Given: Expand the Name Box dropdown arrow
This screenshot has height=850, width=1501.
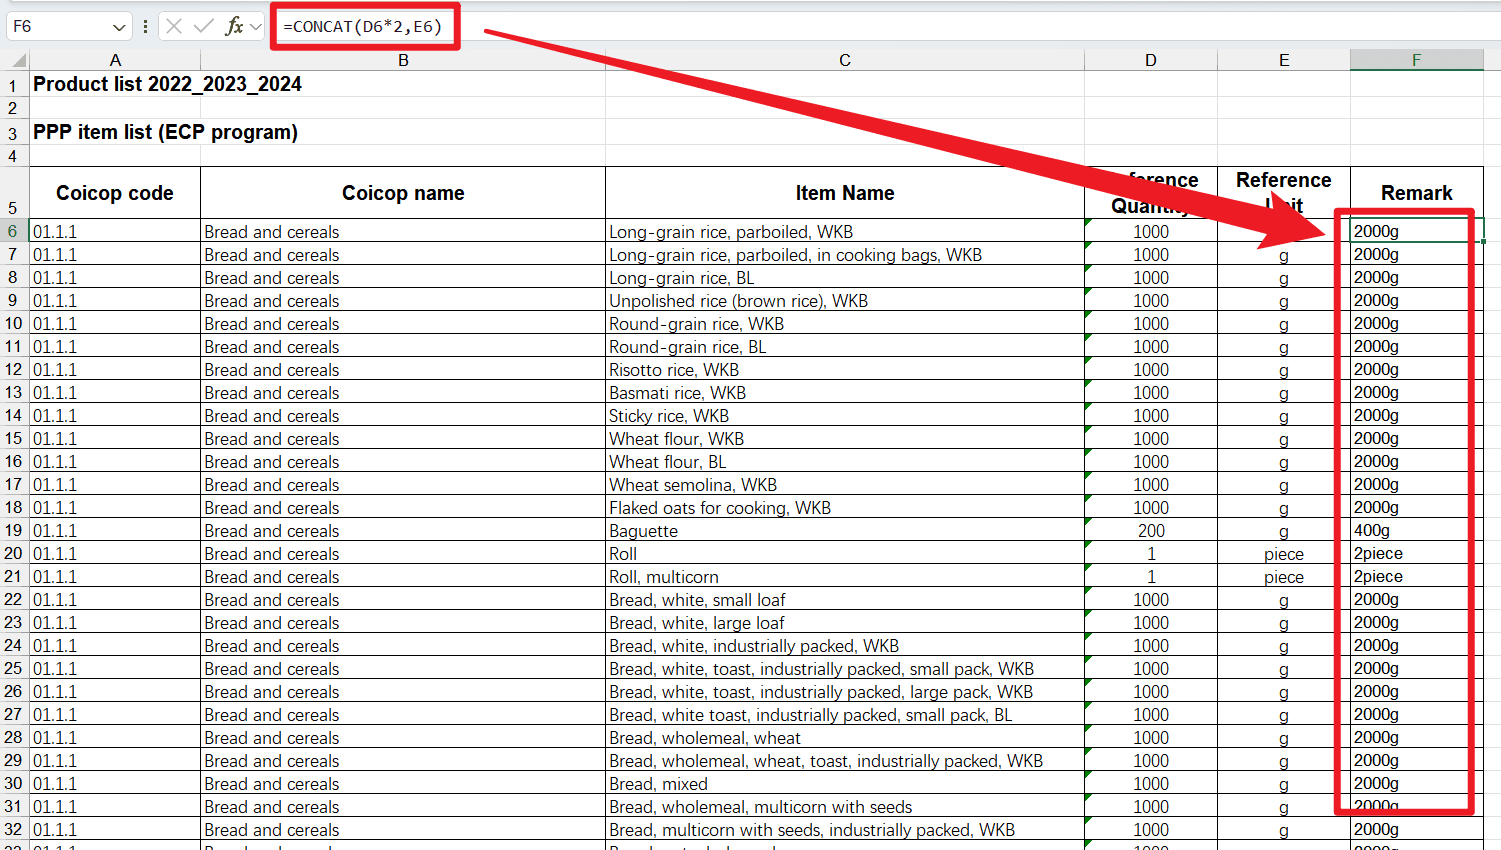Looking at the screenshot, I should pos(119,27).
